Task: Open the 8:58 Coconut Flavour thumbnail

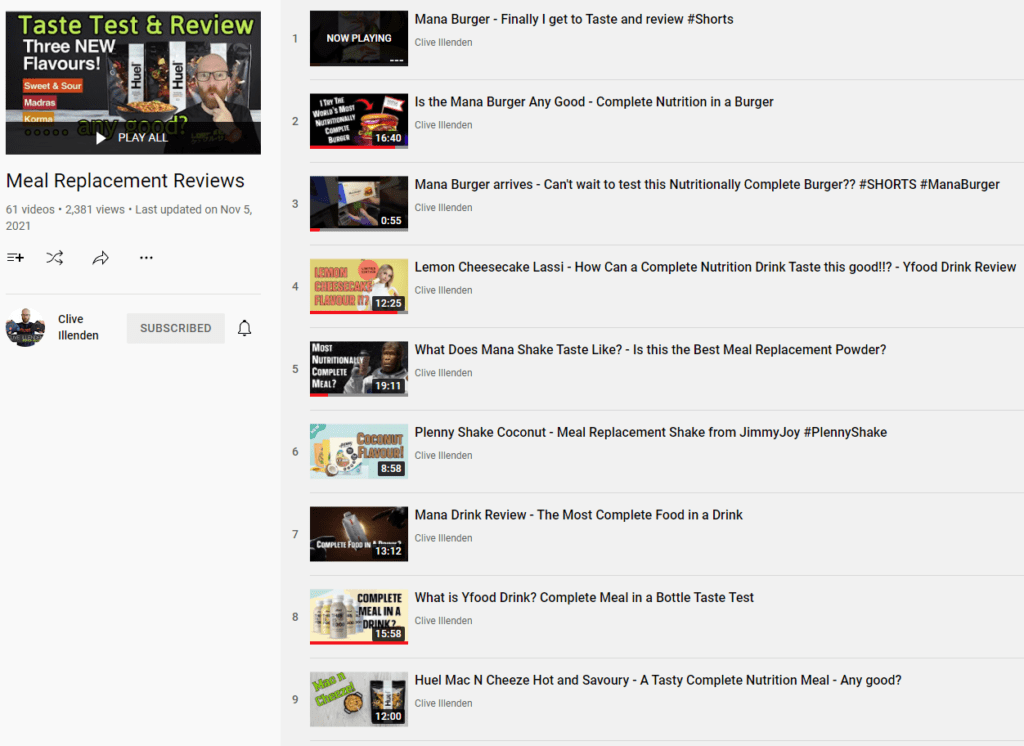Action: click(x=359, y=451)
